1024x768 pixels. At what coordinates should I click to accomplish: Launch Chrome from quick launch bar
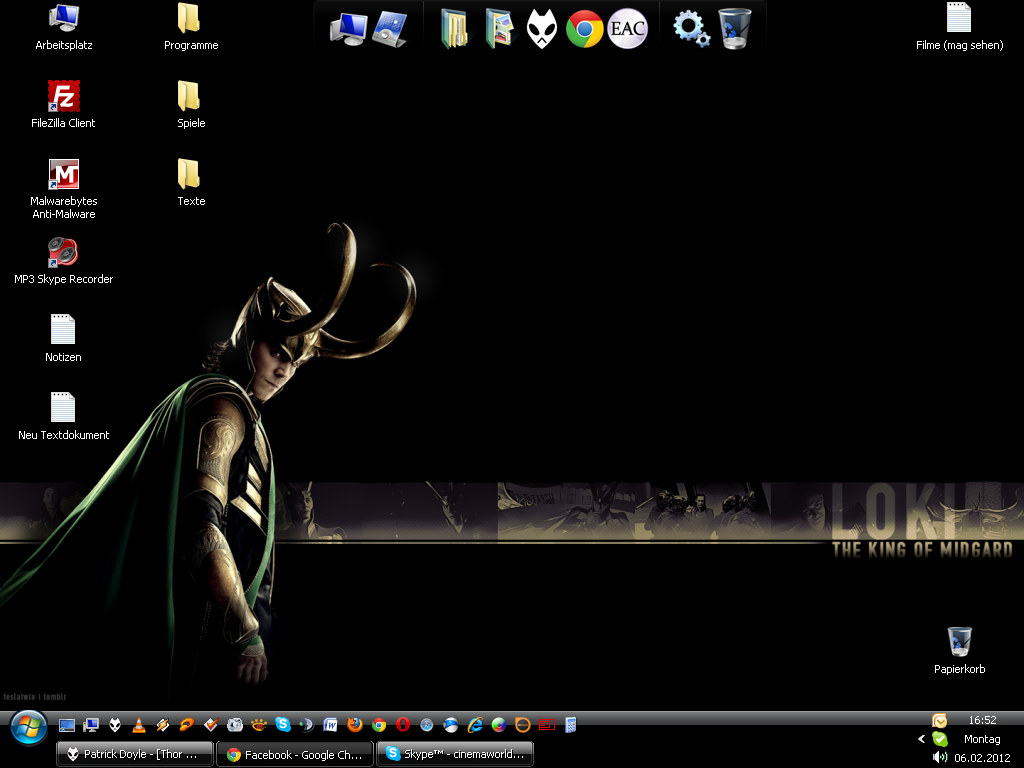pos(379,725)
